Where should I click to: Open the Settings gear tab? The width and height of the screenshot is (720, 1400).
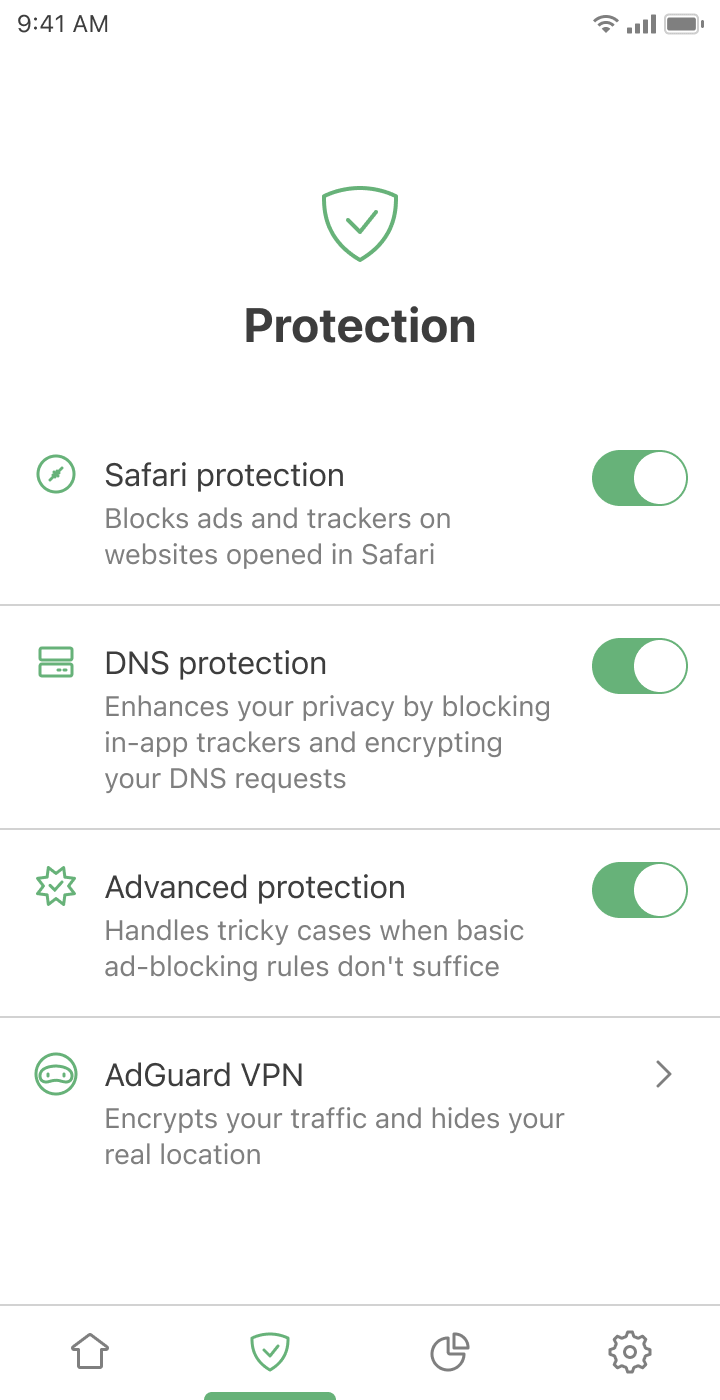pyautogui.click(x=630, y=1352)
